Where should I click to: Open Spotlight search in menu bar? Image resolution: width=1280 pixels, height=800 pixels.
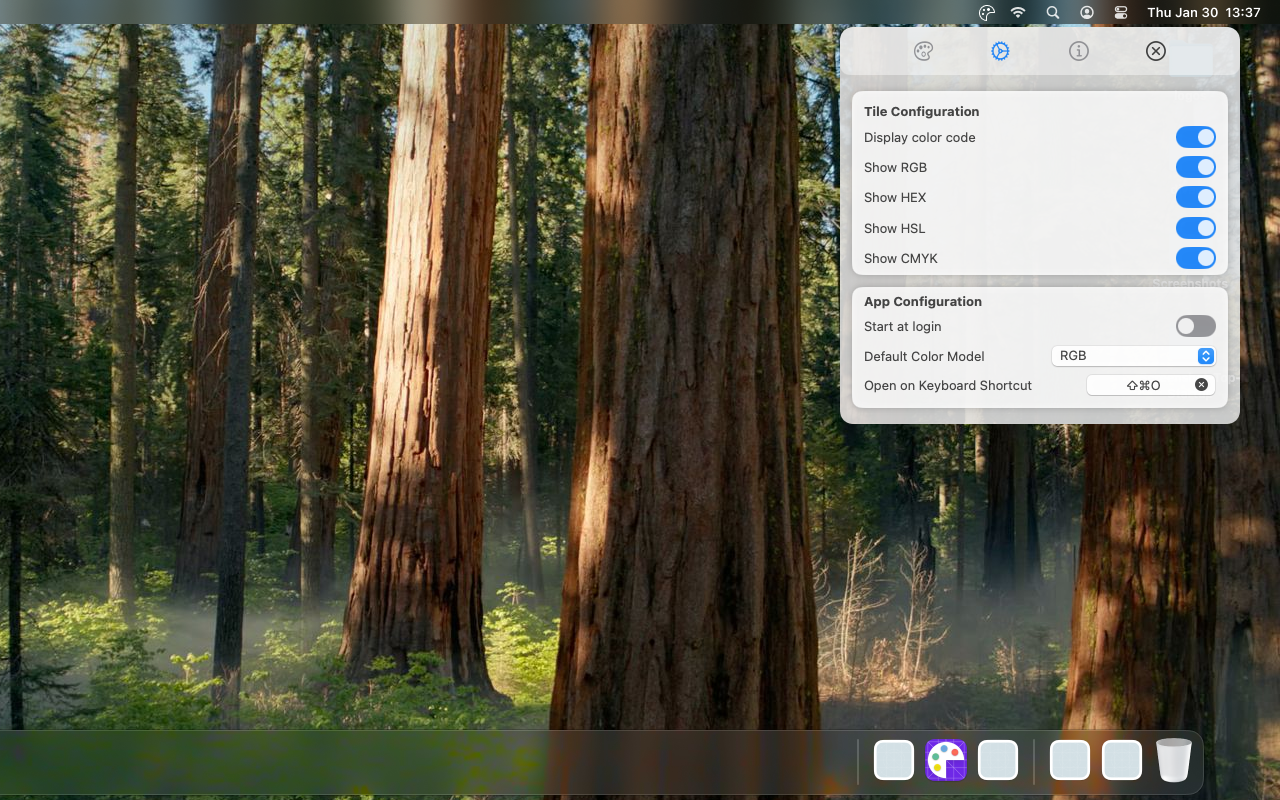(x=1053, y=13)
